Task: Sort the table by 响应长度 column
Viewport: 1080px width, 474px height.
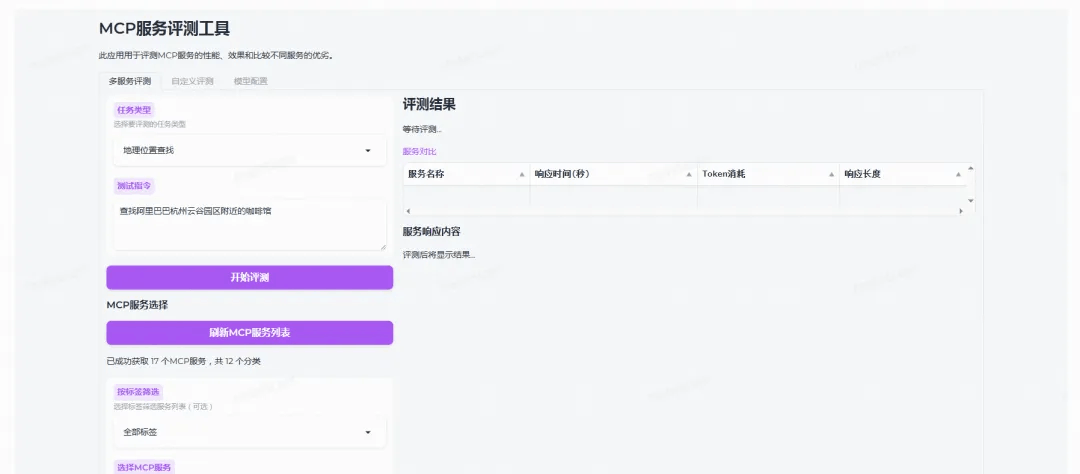Action: tap(958, 175)
